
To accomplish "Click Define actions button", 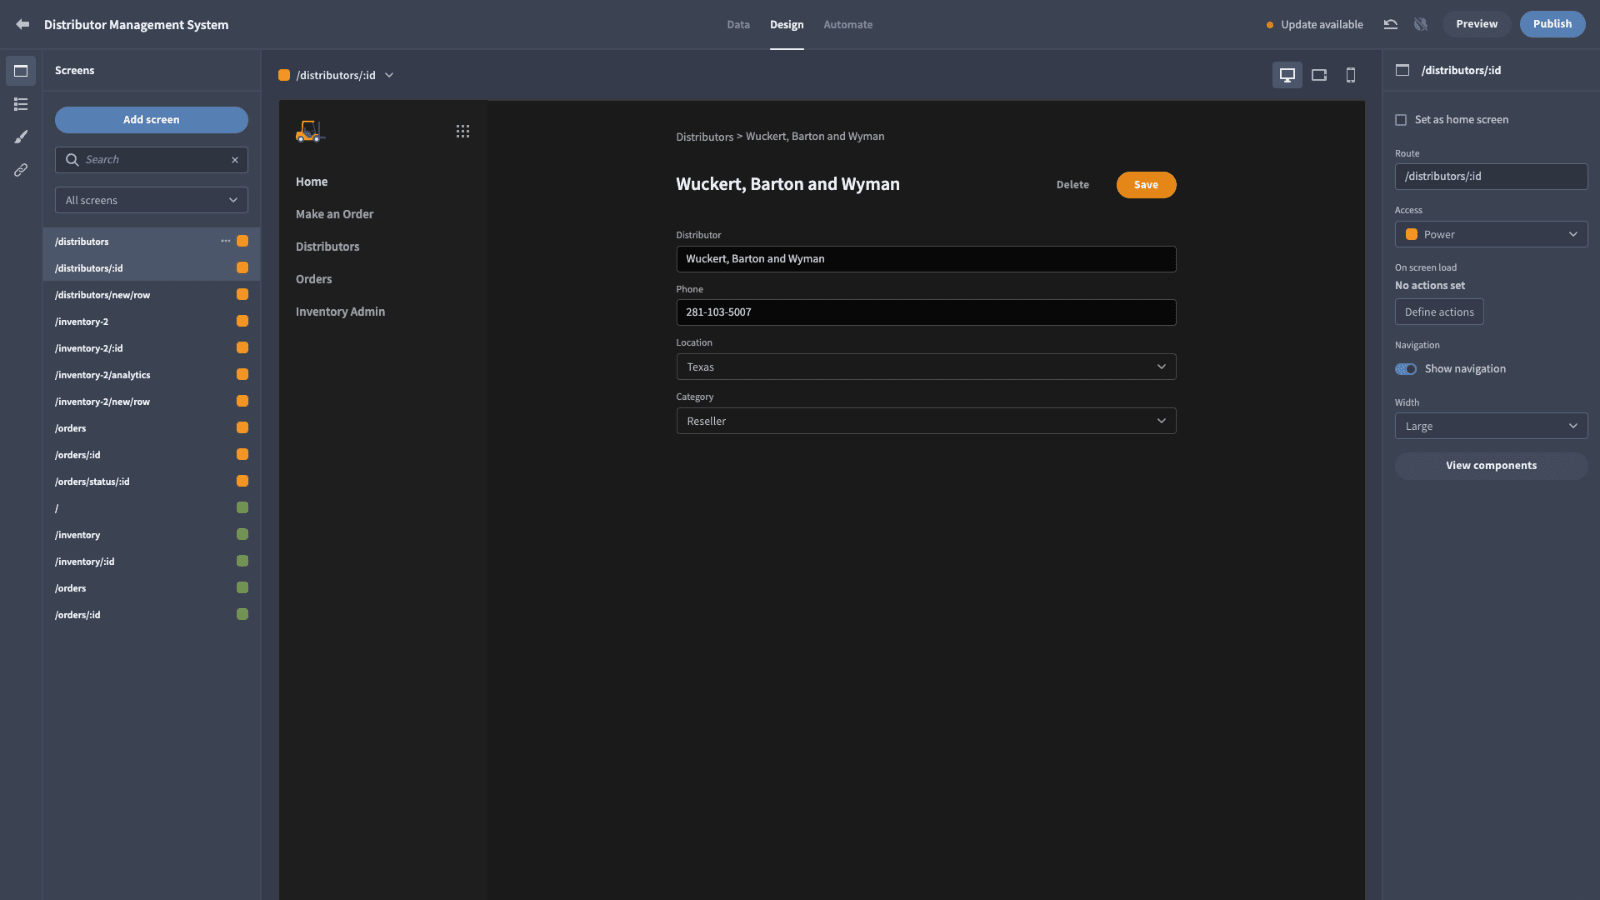I will (x=1439, y=312).
